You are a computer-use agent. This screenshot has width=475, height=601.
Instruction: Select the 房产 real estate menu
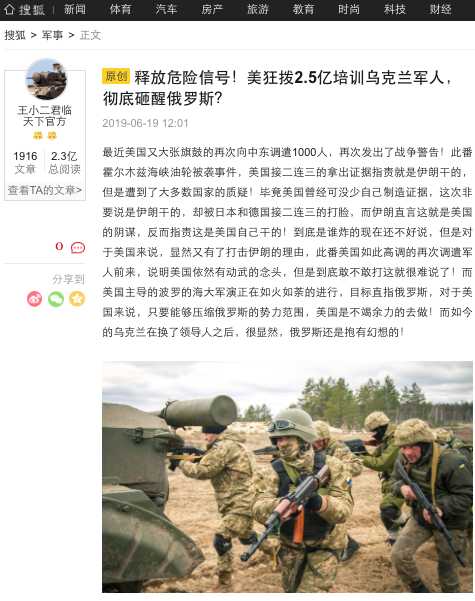tap(212, 9)
